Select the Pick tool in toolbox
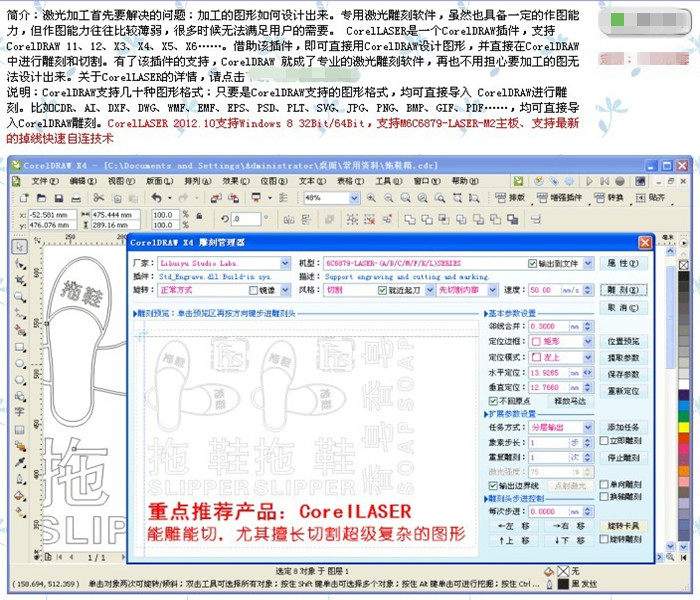 [20, 246]
